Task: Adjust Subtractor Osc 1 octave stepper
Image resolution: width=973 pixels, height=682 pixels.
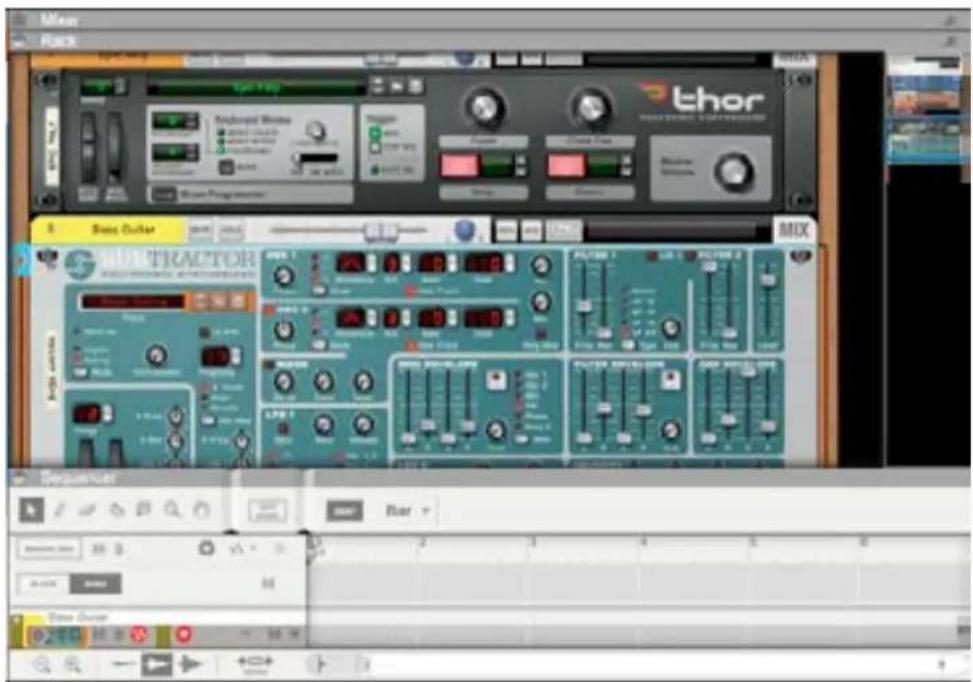Action: pyautogui.click(x=406, y=264)
